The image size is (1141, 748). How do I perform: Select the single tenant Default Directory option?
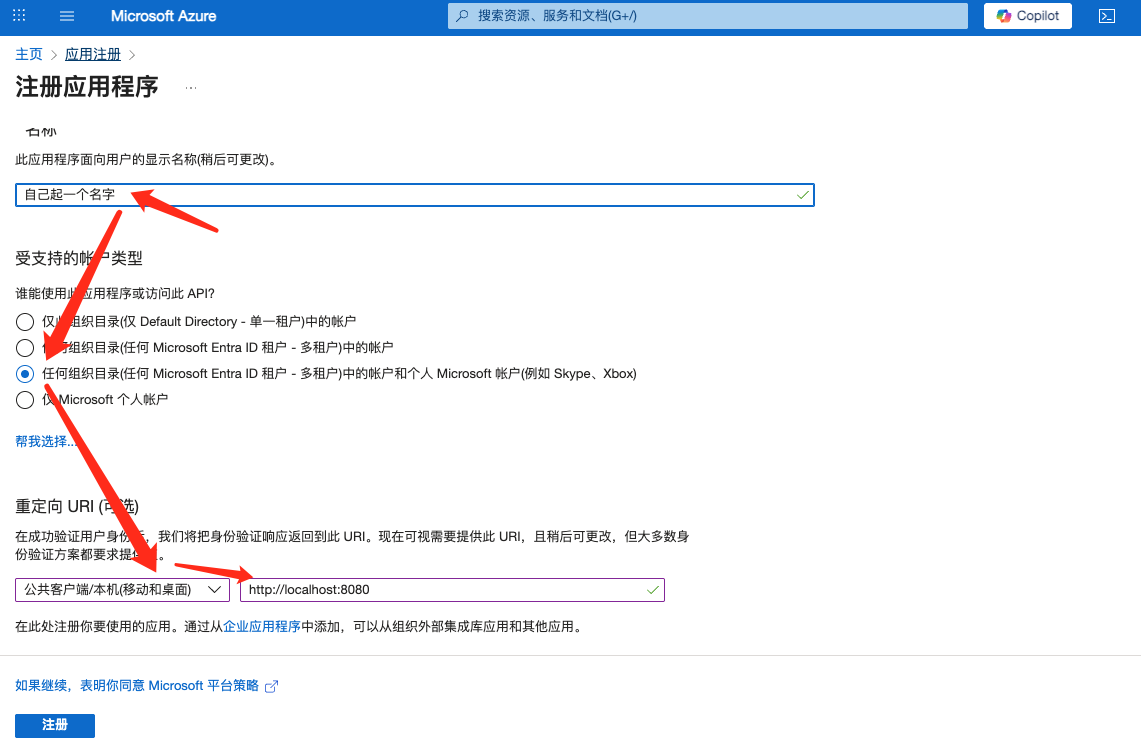[x=25, y=322]
